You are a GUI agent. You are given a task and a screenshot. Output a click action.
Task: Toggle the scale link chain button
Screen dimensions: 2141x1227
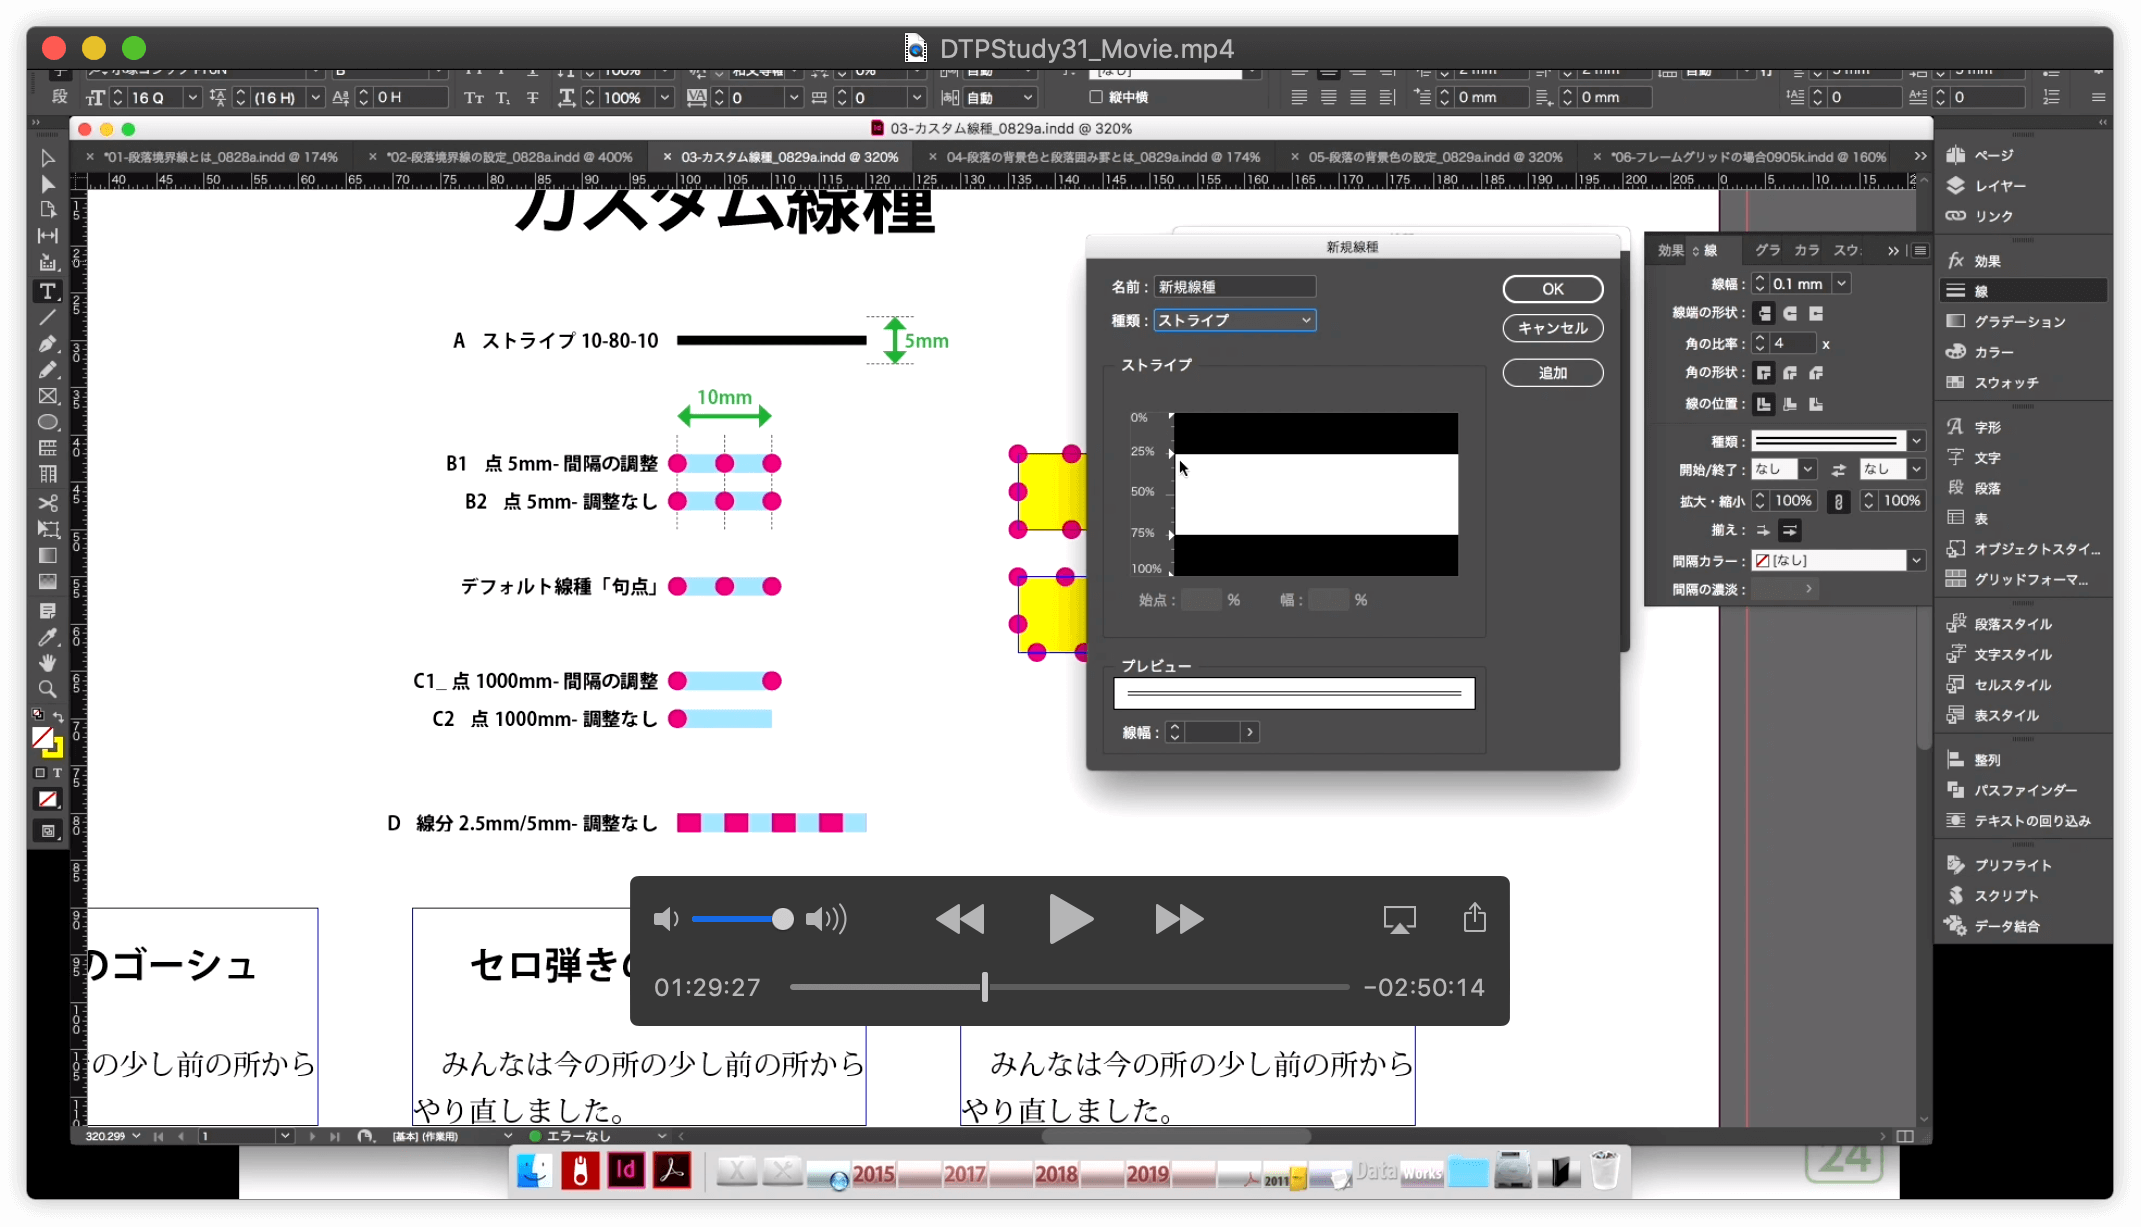click(1838, 502)
